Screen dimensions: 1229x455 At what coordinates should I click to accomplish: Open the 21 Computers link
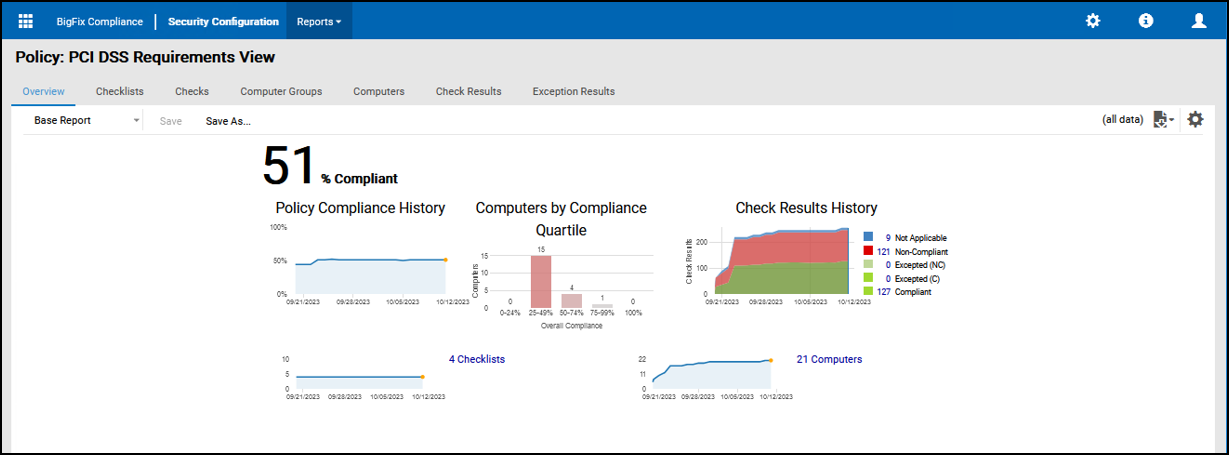point(829,359)
